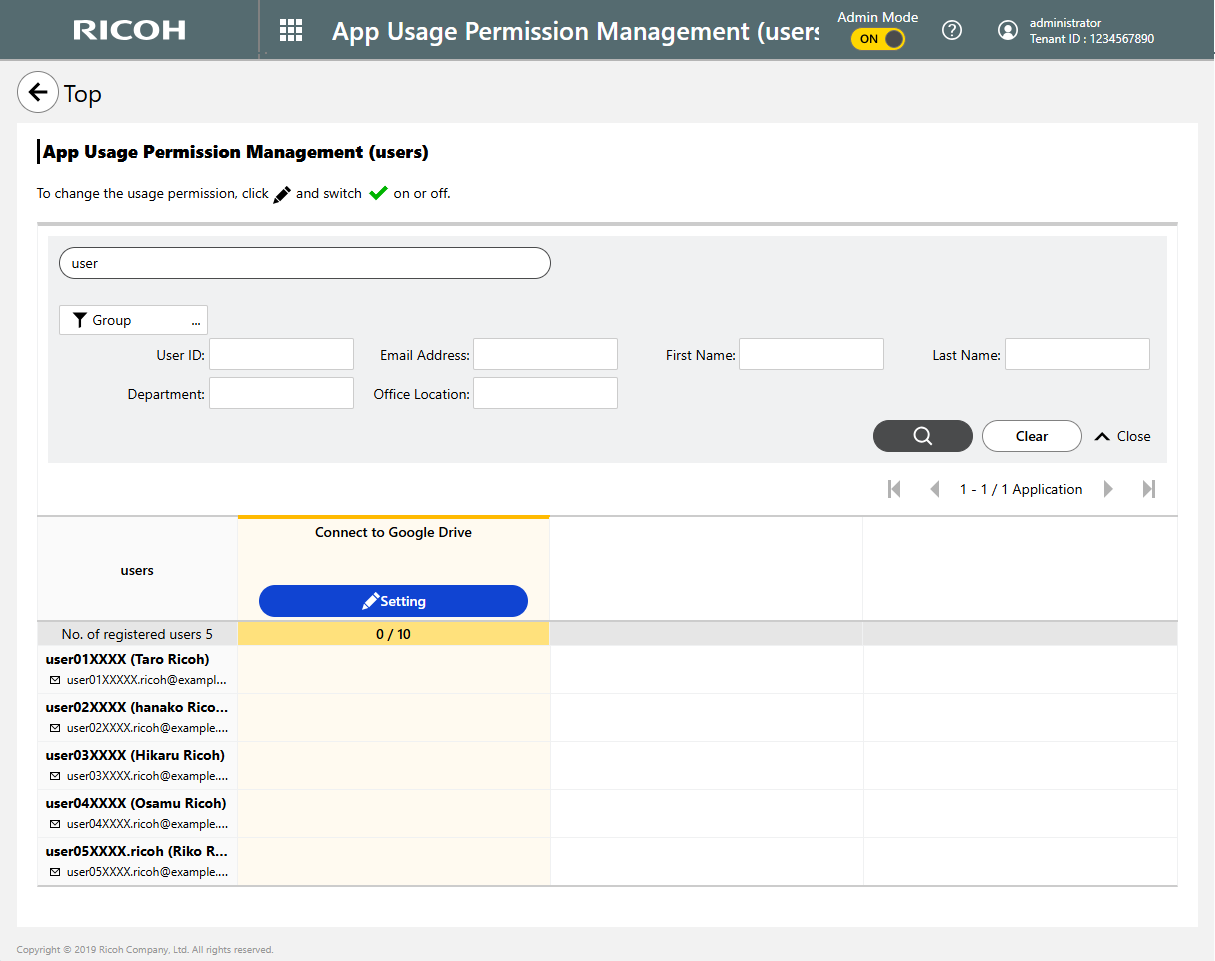Go to the first page of applications
The width and height of the screenshot is (1215, 961).
click(x=894, y=489)
